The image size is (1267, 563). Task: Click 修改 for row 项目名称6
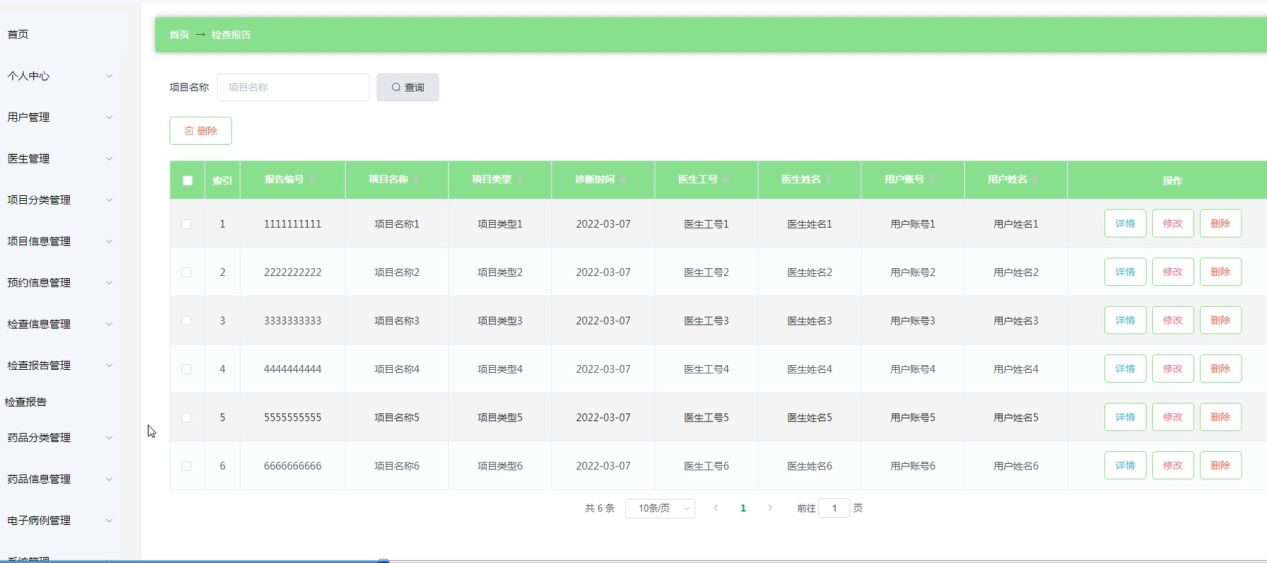1173,465
